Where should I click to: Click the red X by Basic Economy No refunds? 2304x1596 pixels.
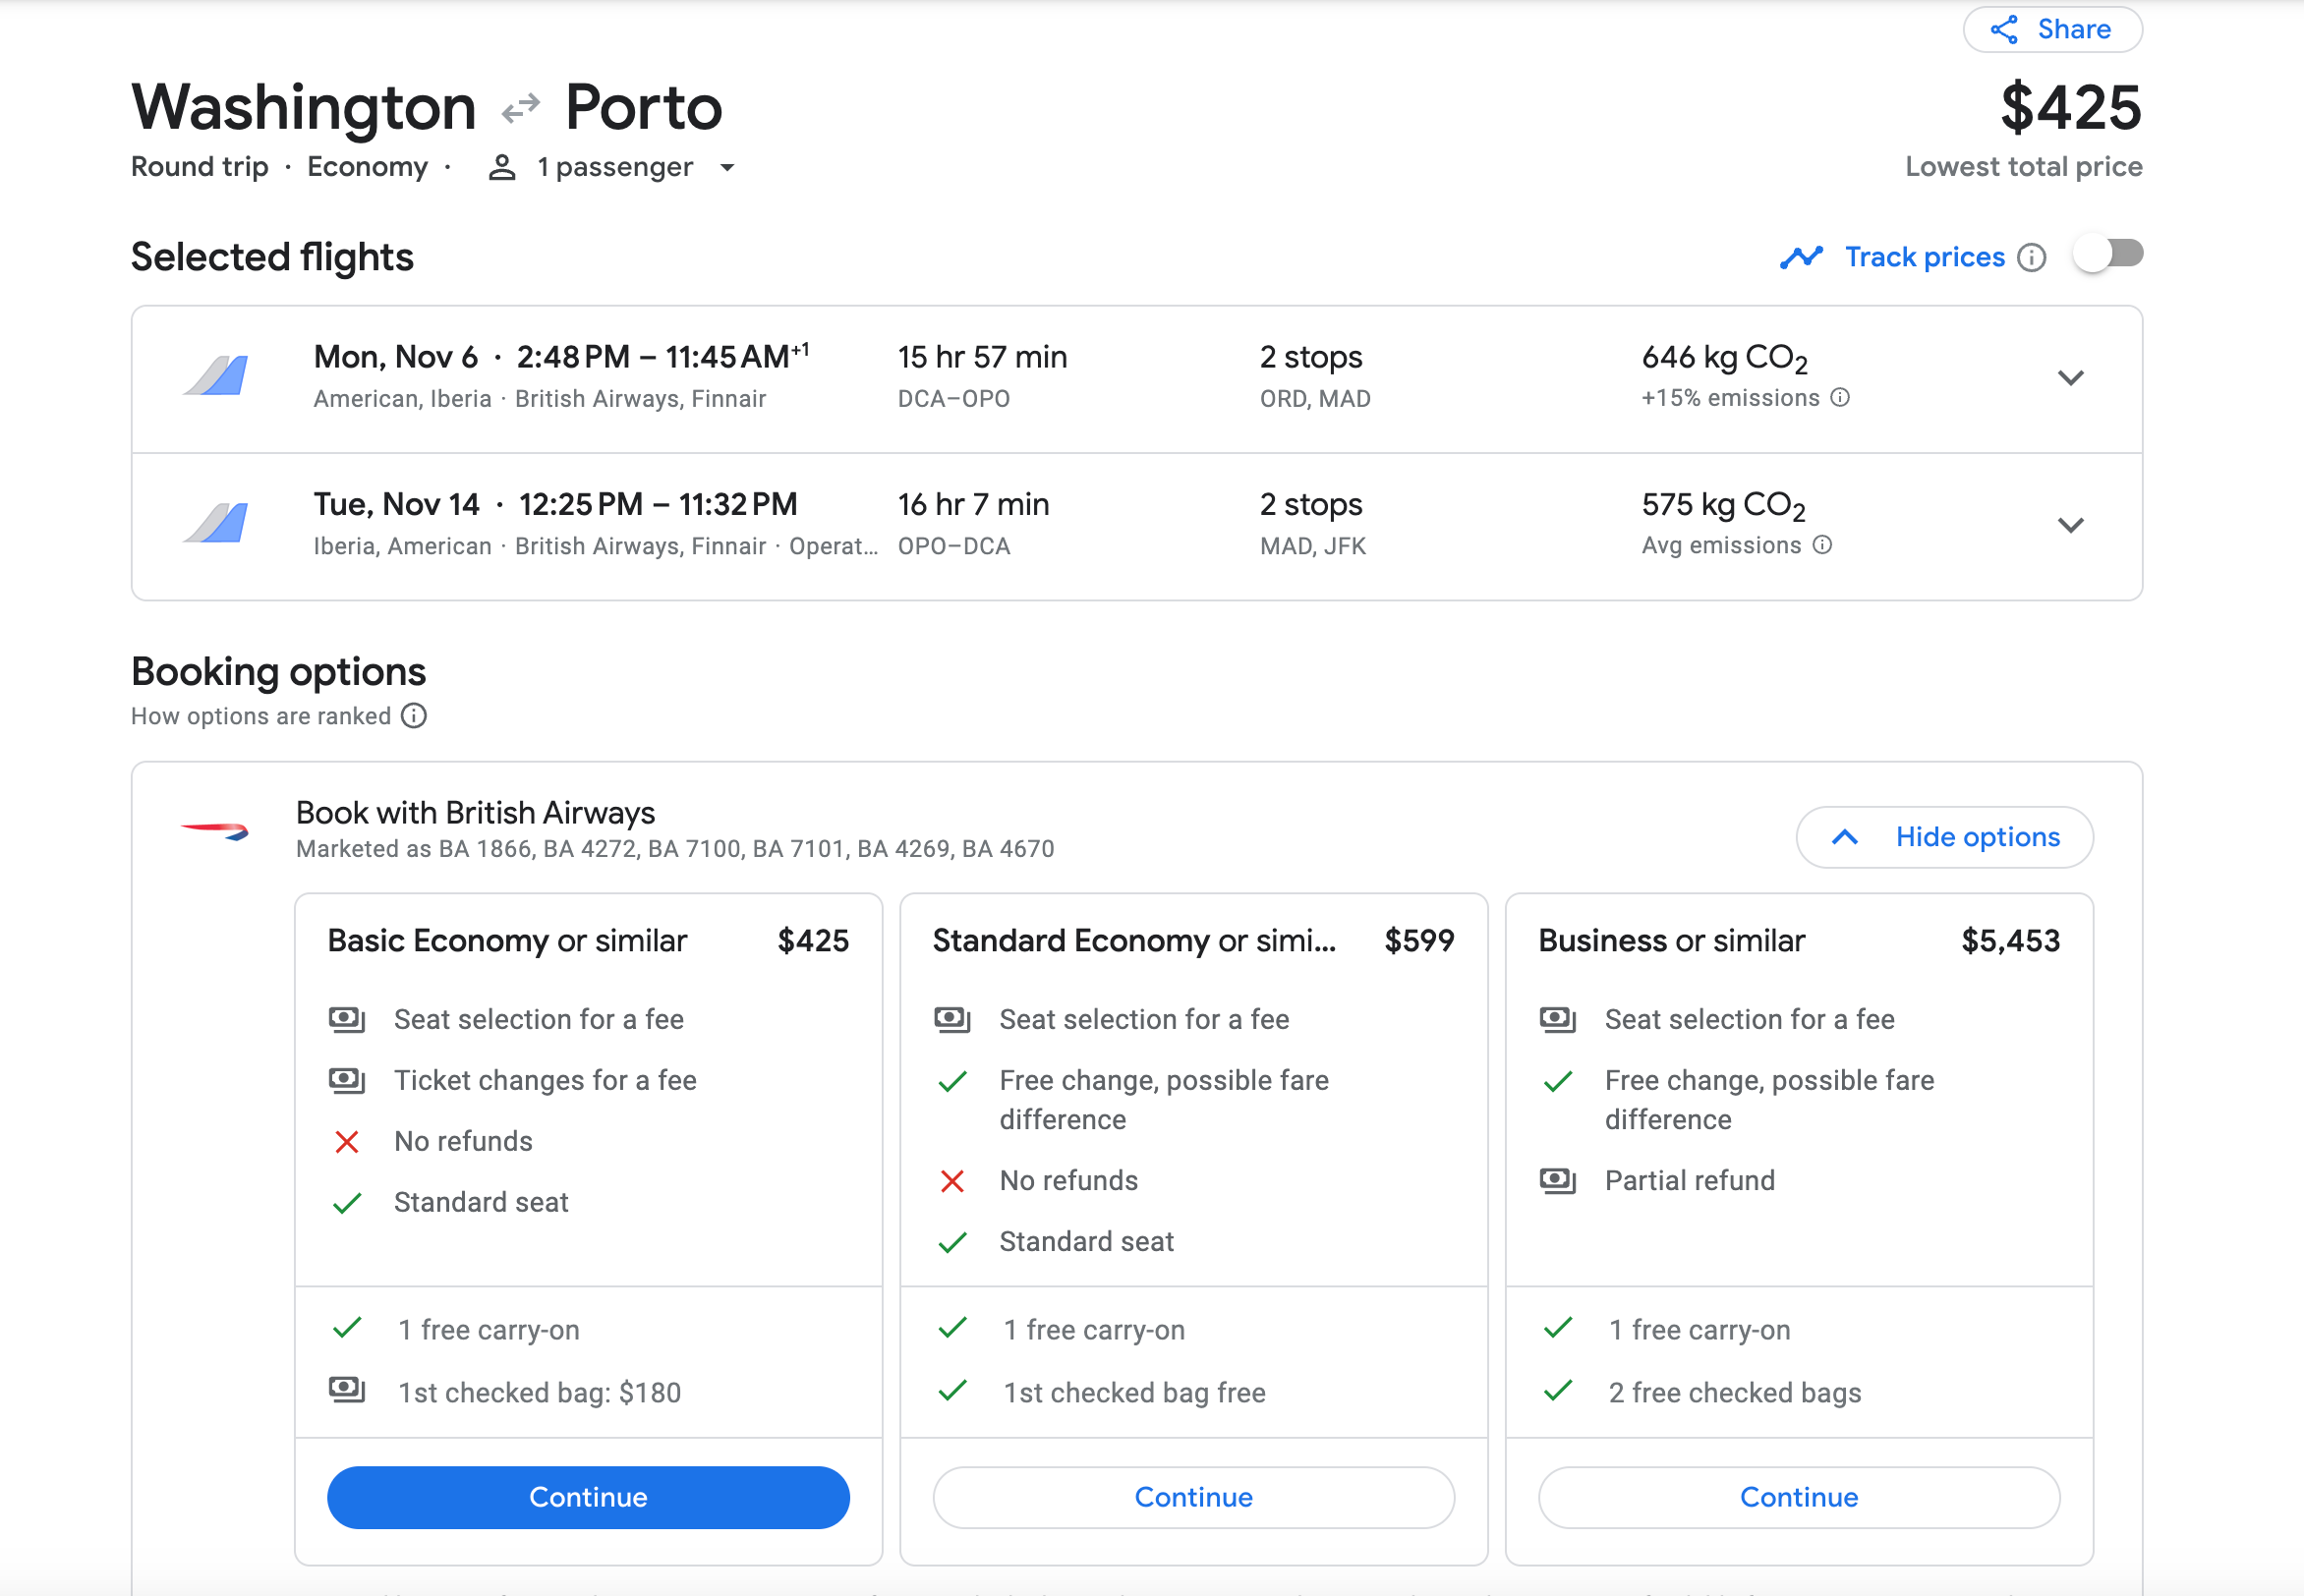tap(347, 1141)
